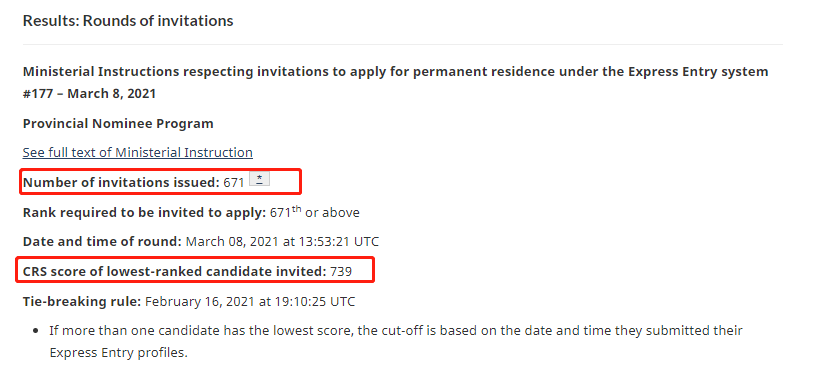826x365 pixels.
Task: Click the CRS score value 739
Action: (x=341, y=272)
